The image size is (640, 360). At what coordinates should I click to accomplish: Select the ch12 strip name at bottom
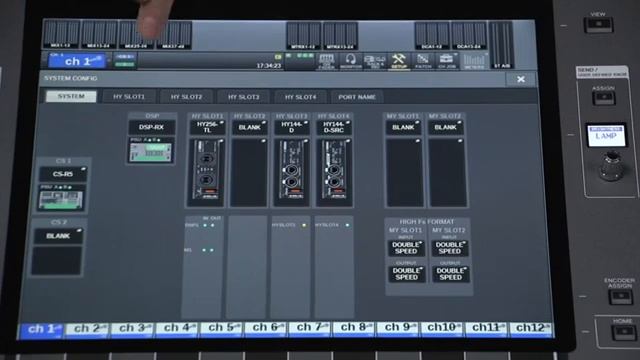point(532,329)
